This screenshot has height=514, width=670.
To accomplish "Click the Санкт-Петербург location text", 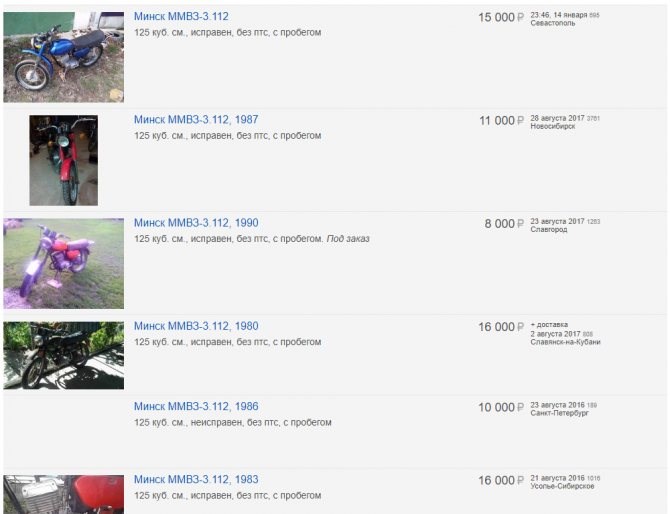I will click(x=560, y=413).
